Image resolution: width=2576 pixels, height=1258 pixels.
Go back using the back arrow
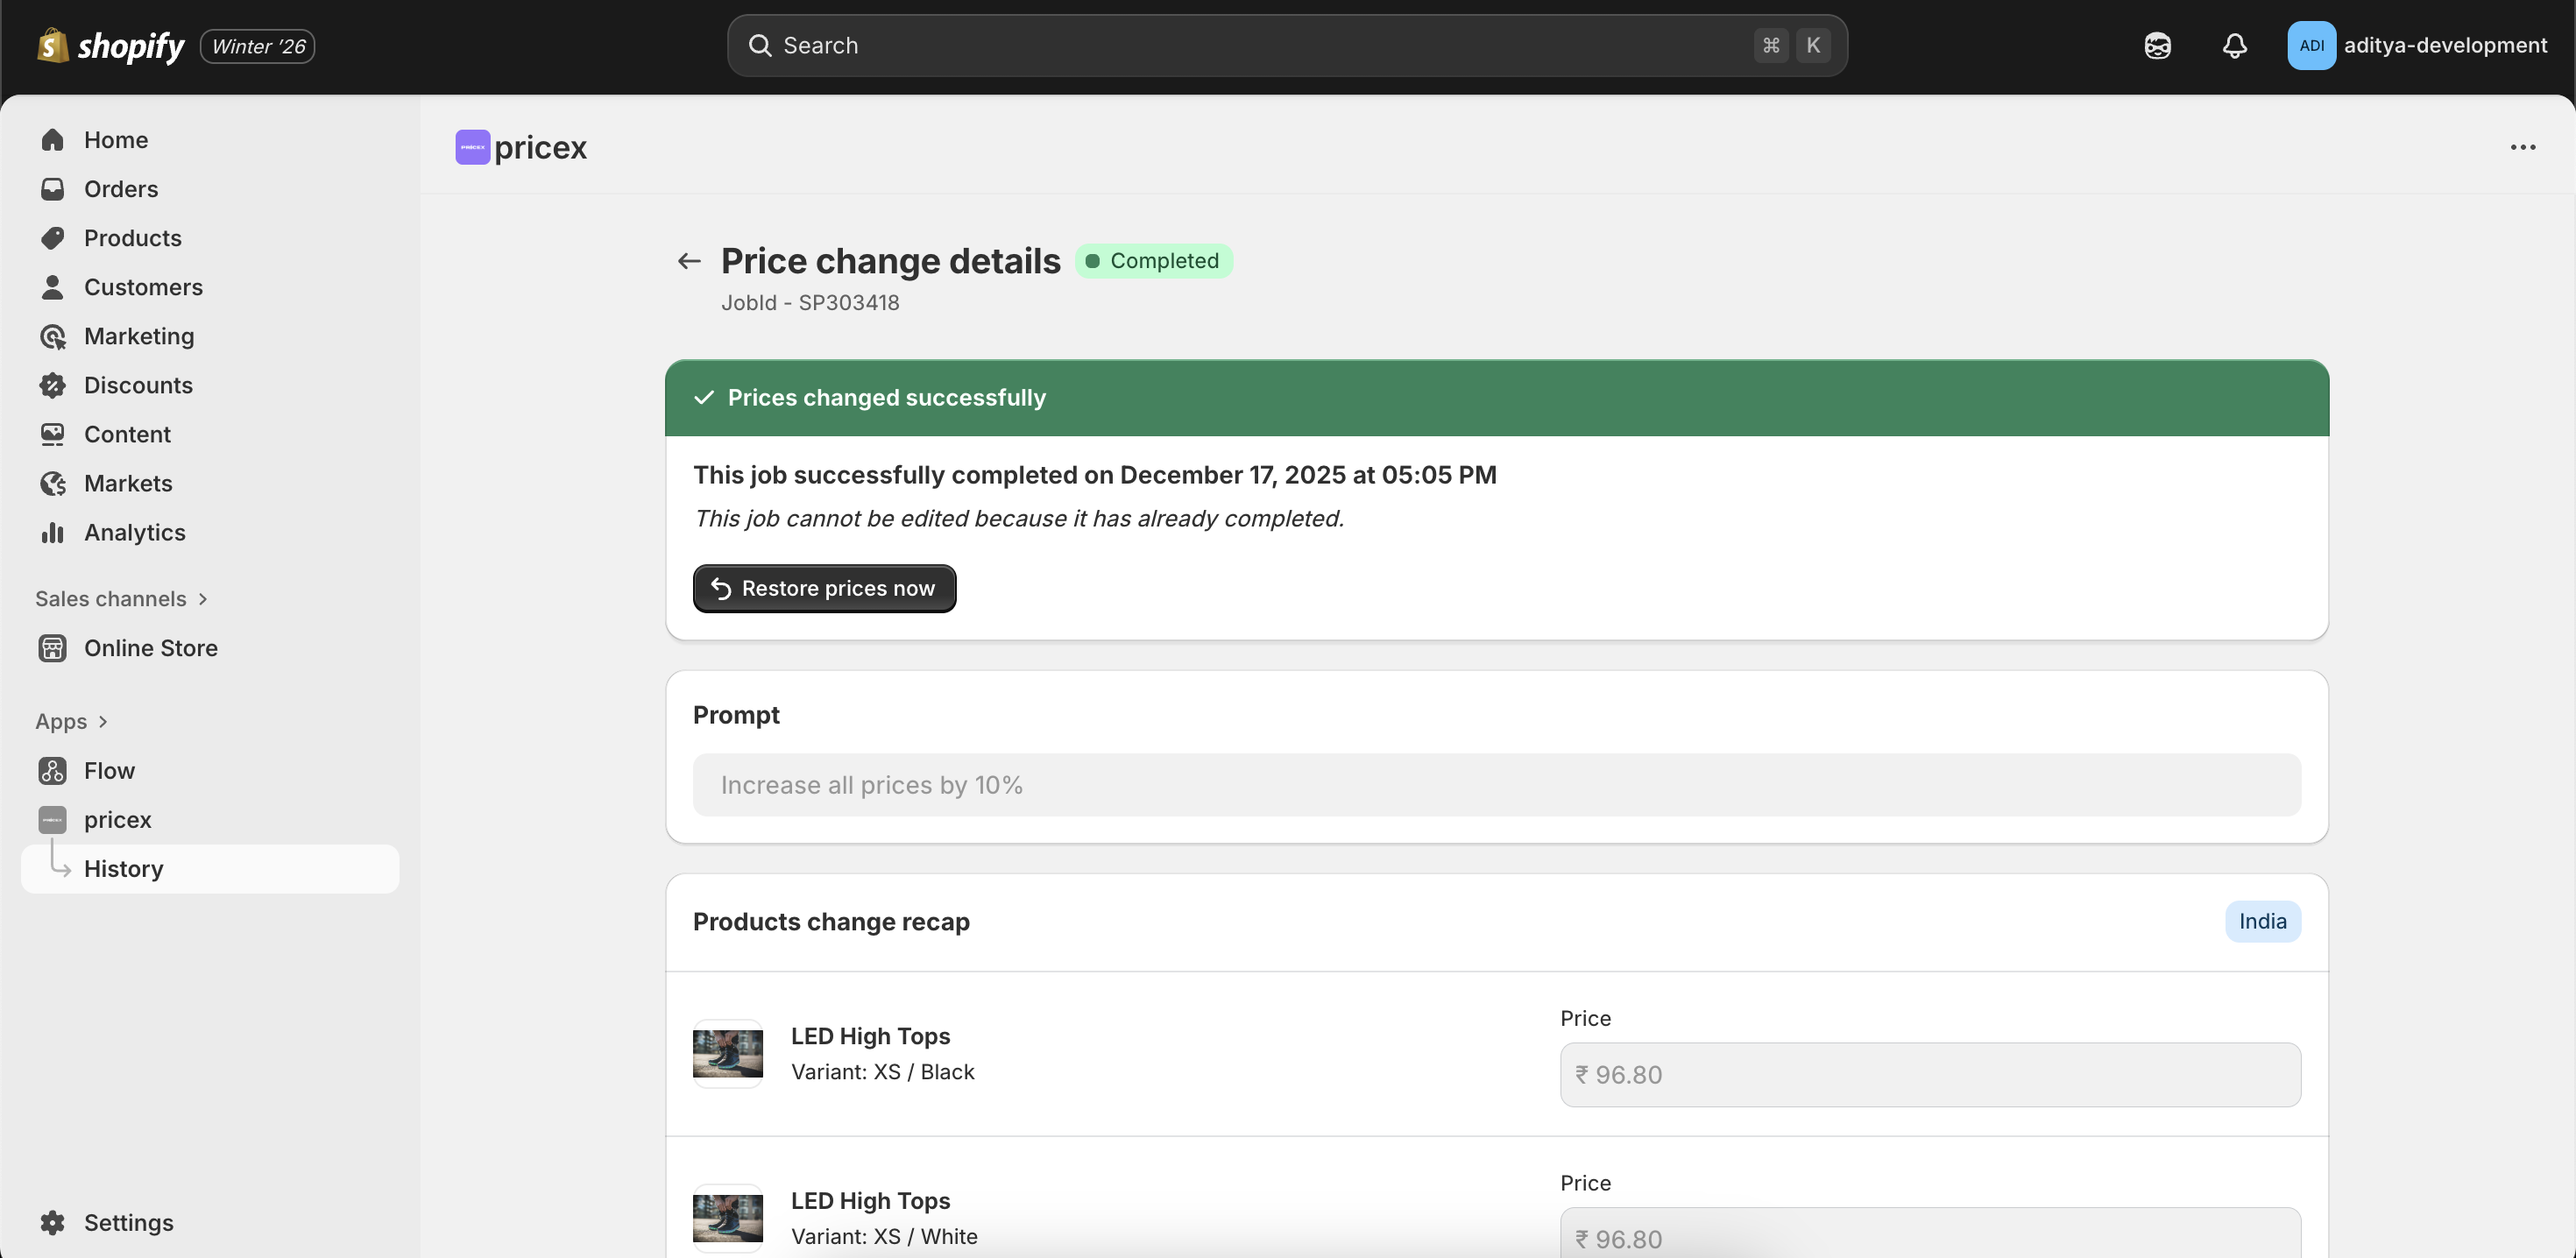(688, 260)
